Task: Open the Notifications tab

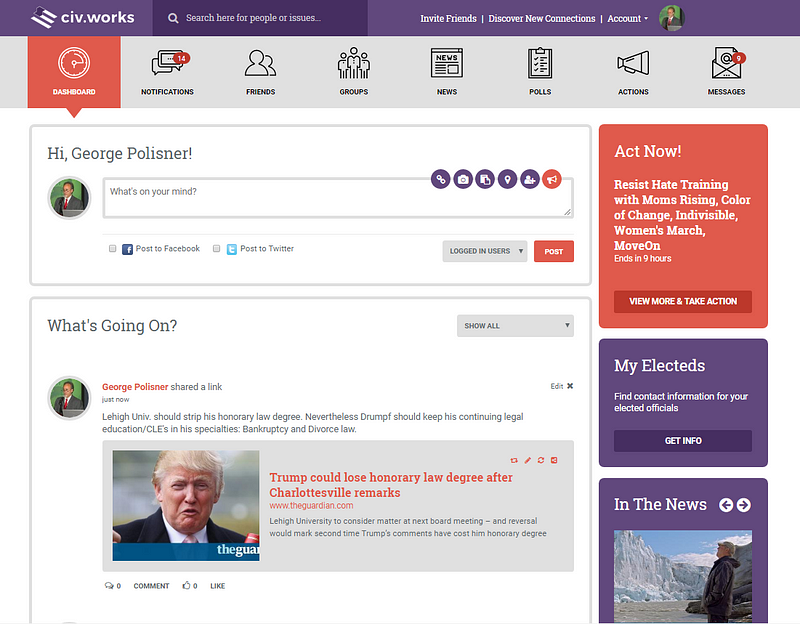Action: click(x=167, y=72)
